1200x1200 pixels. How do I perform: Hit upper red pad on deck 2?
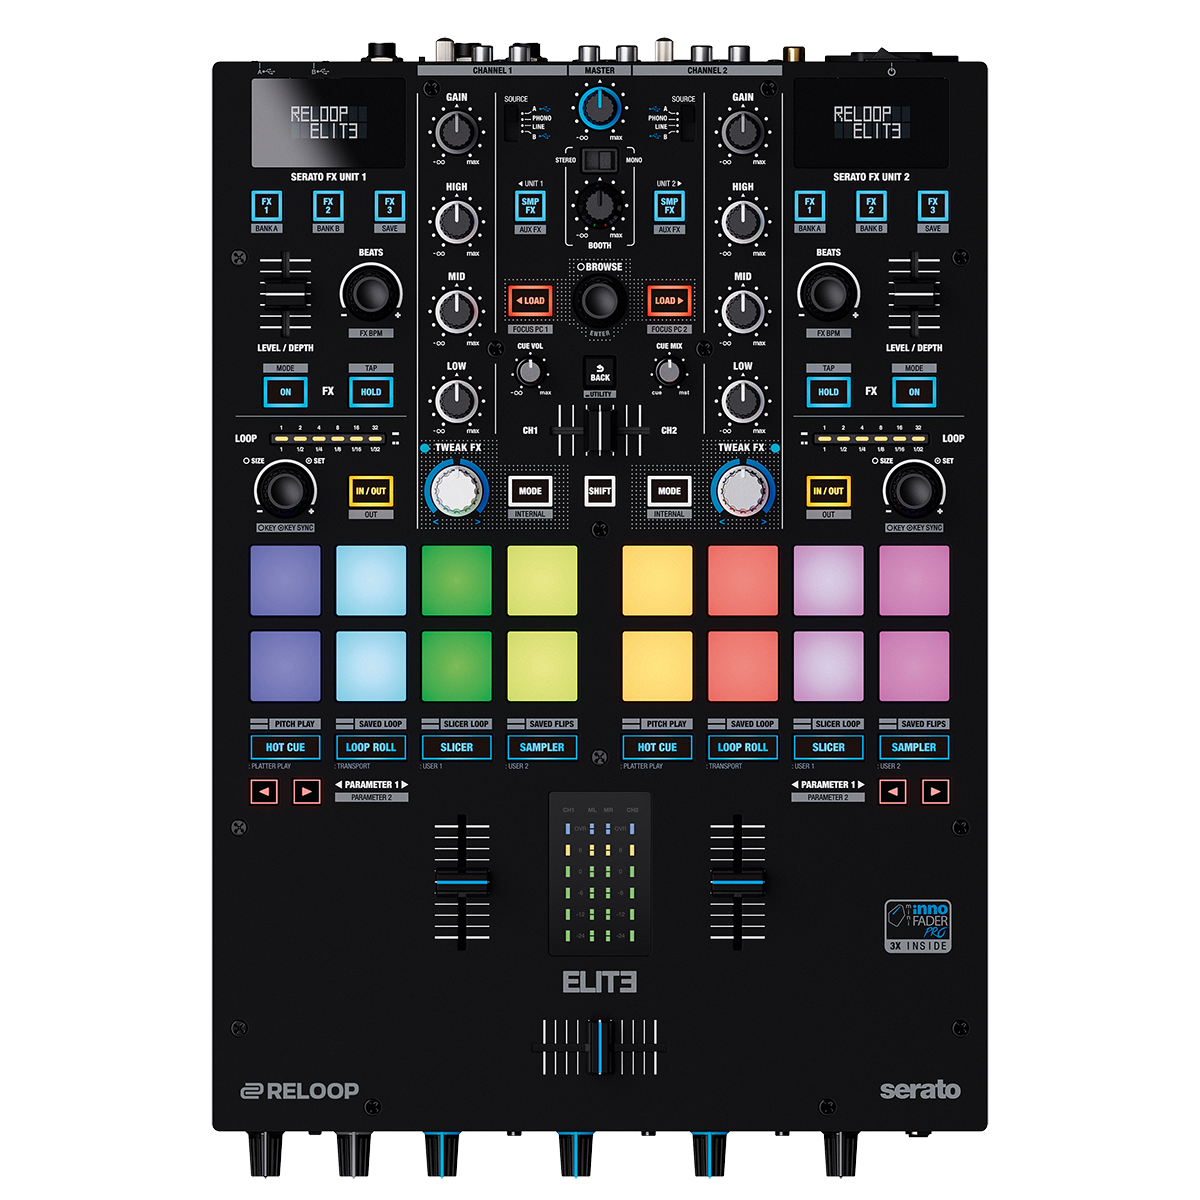tap(743, 580)
